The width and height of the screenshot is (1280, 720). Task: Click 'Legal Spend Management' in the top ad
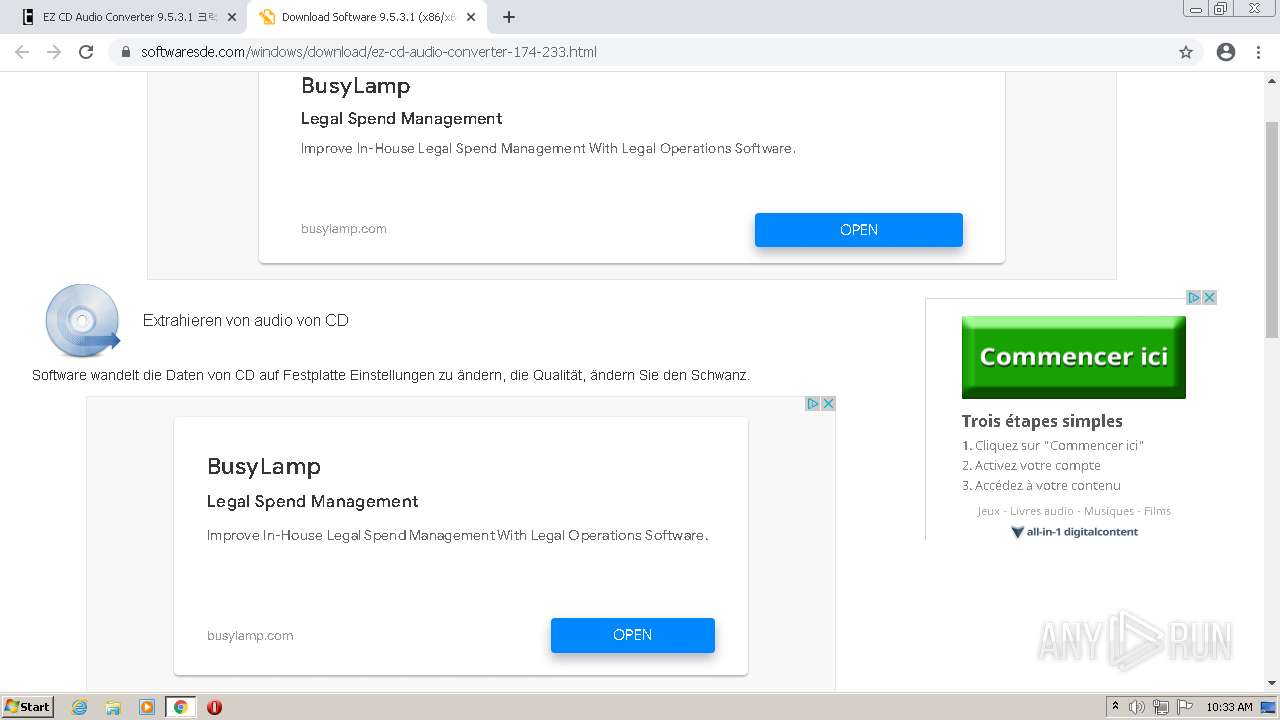pos(402,118)
